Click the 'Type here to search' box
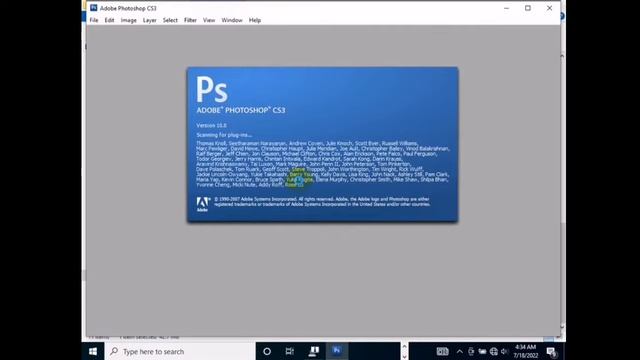The image size is (640, 360). pos(180,351)
